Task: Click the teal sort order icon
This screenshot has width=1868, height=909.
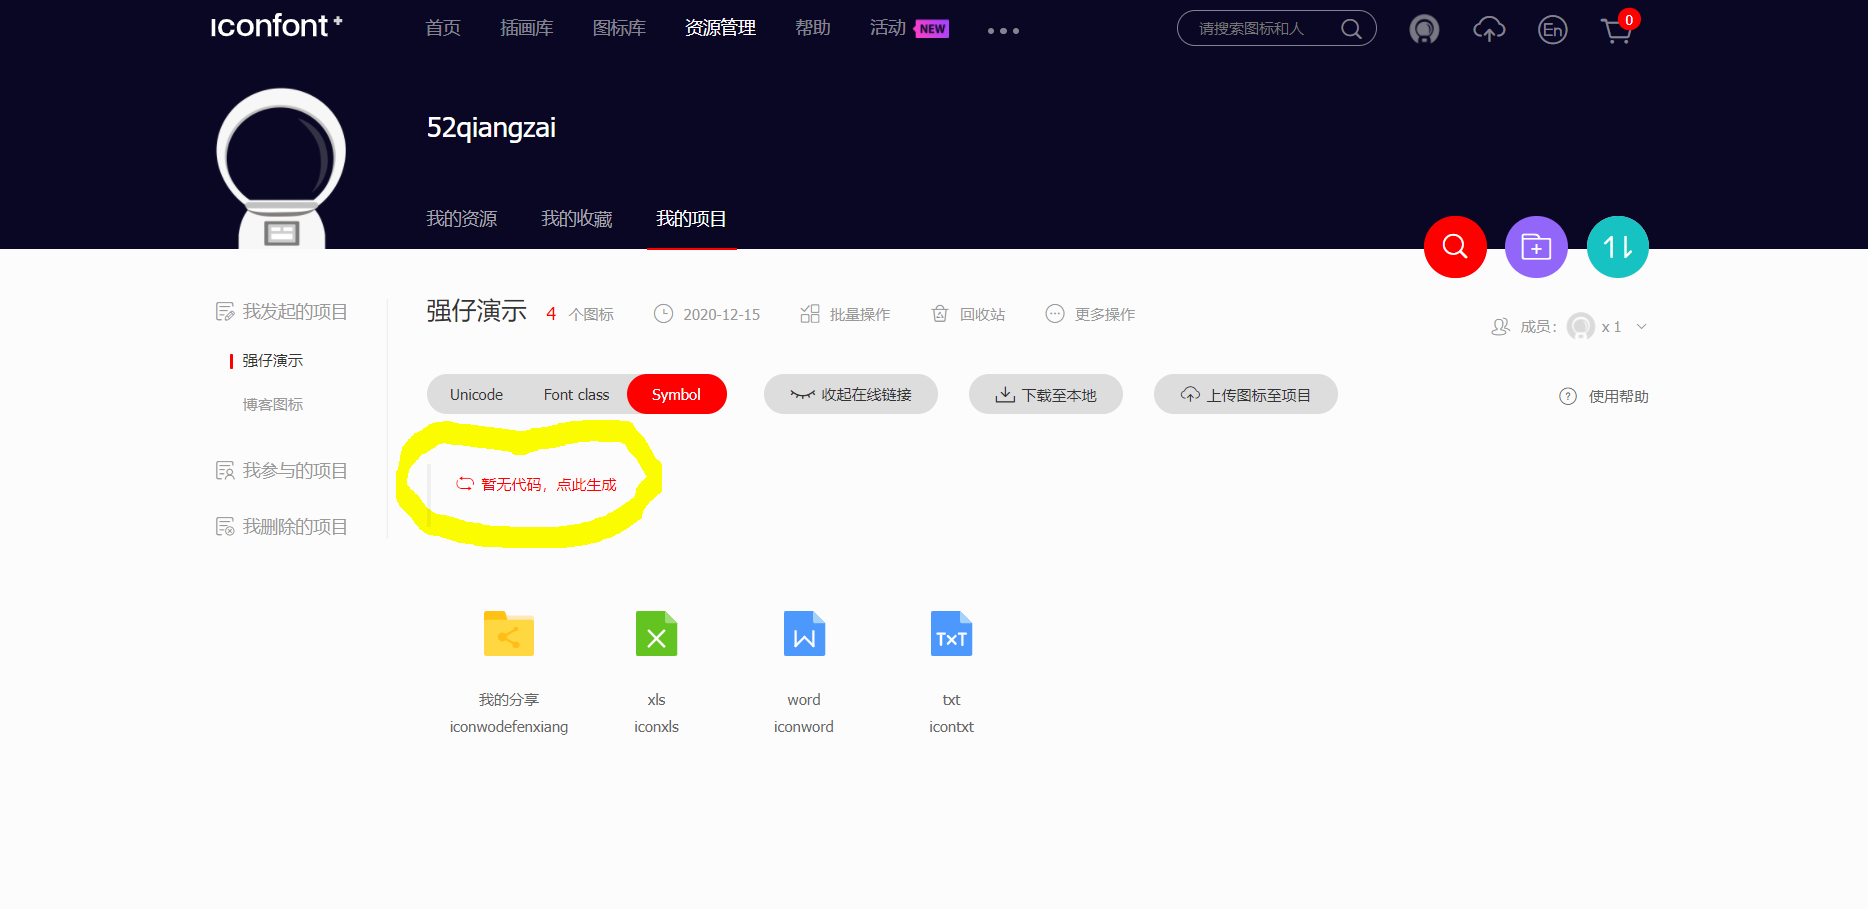Action: pos(1617,247)
